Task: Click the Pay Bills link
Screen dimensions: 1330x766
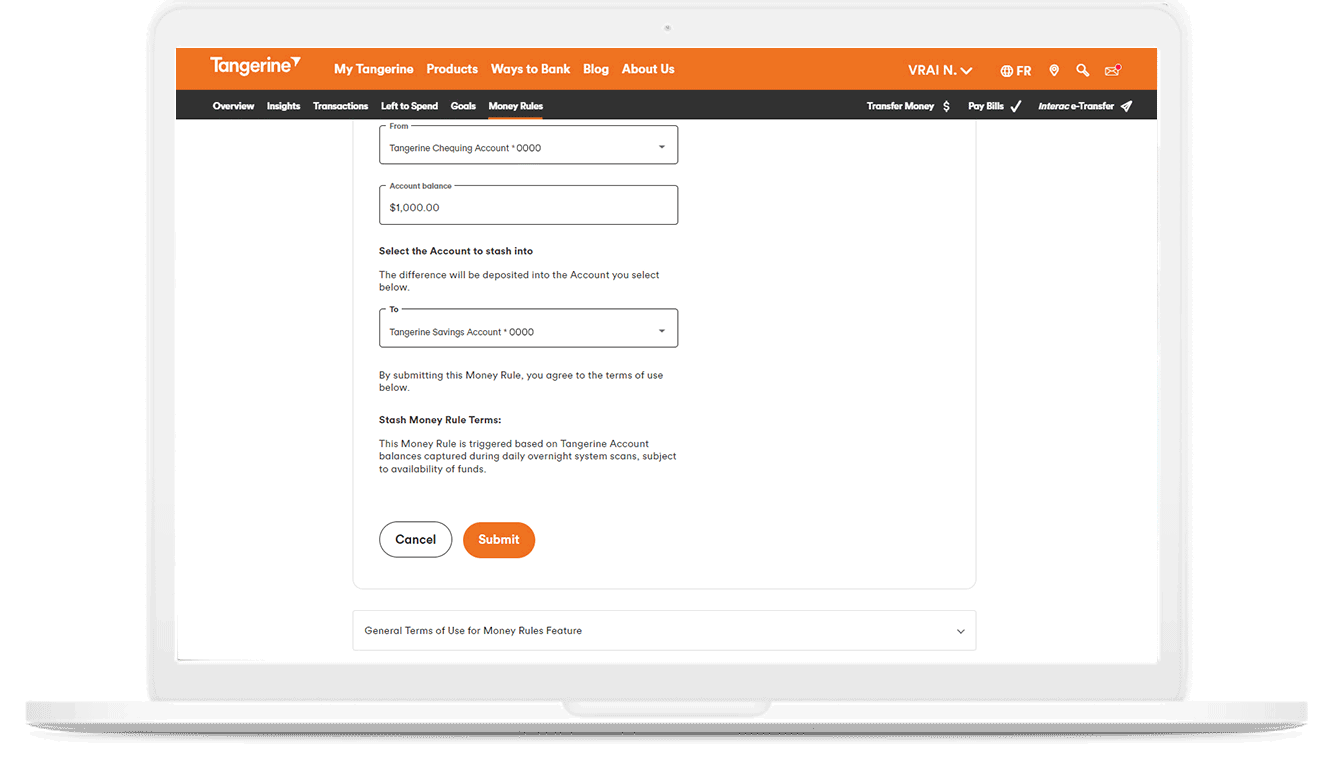Action: (985, 106)
